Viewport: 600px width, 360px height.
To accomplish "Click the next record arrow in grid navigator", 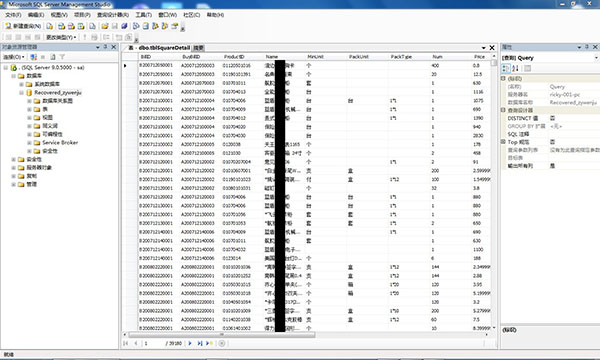I will point(190,343).
